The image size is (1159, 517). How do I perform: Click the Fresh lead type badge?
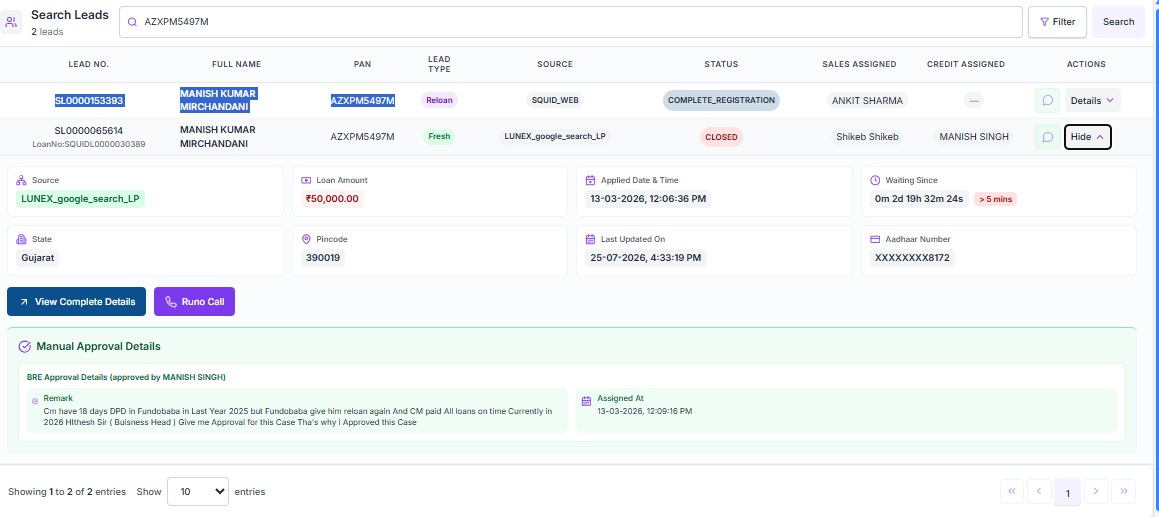[x=439, y=136]
